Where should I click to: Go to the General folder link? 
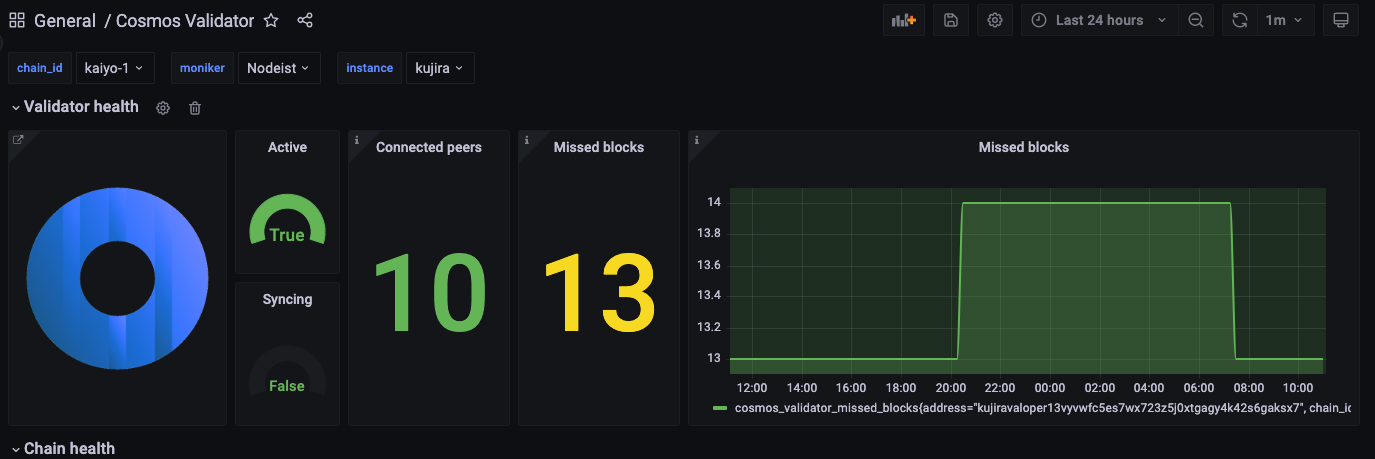(65, 20)
